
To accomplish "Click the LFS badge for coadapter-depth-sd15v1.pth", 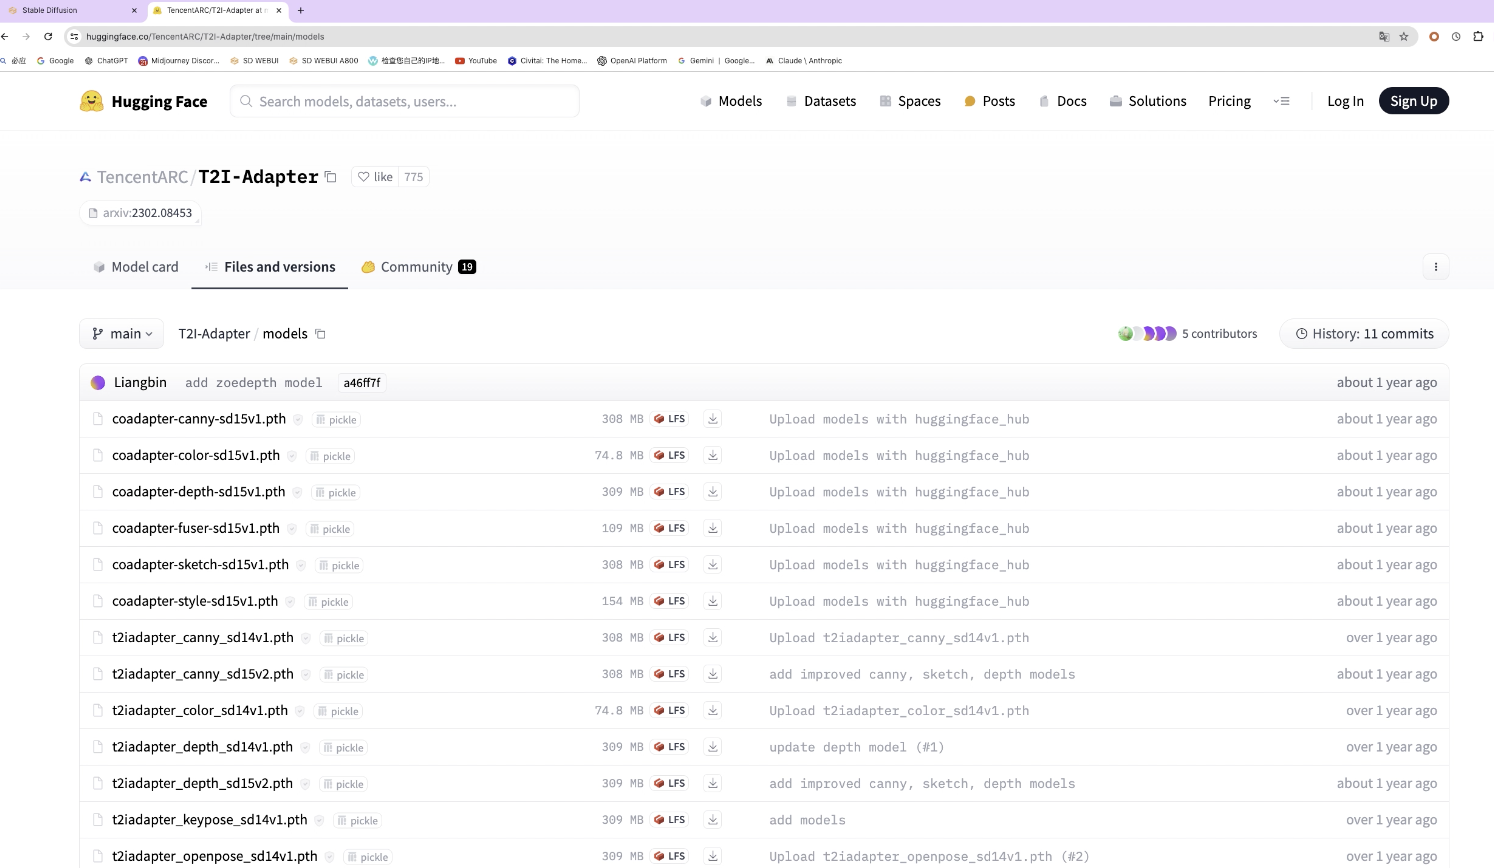I will (670, 492).
